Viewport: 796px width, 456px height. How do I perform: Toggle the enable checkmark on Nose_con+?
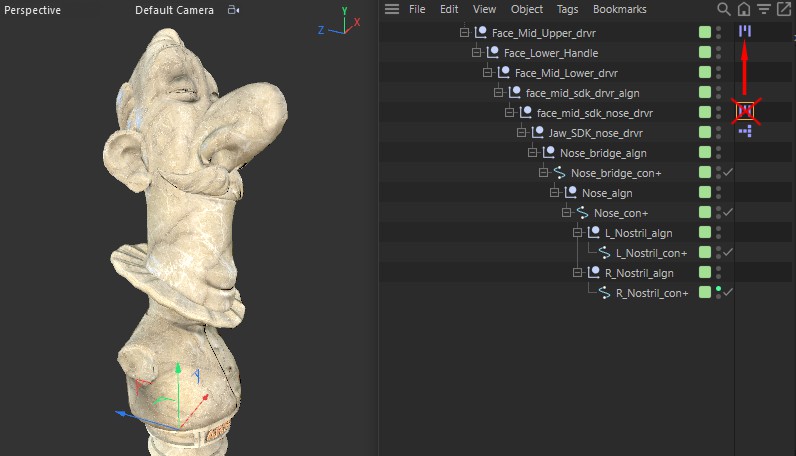(x=729, y=212)
